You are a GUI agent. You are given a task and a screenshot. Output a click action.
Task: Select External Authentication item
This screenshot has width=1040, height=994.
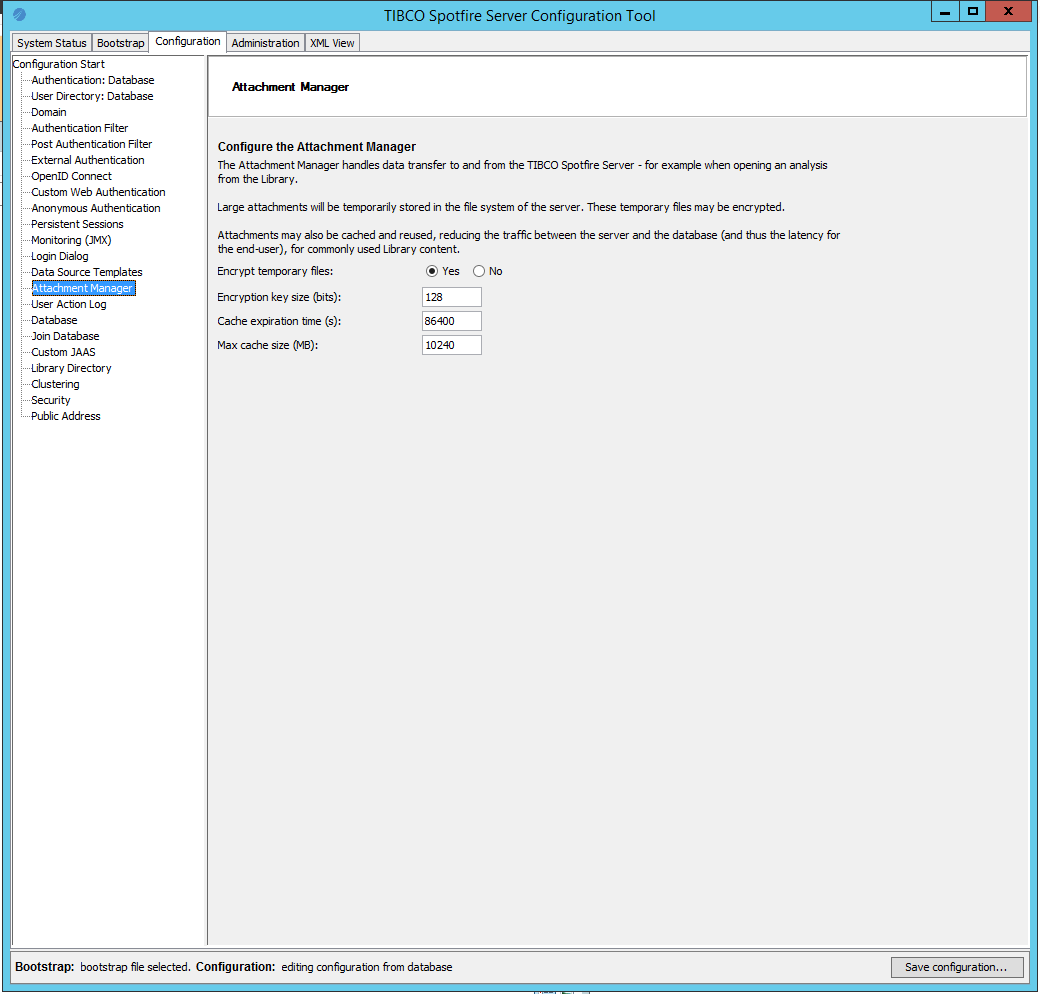click(x=88, y=160)
